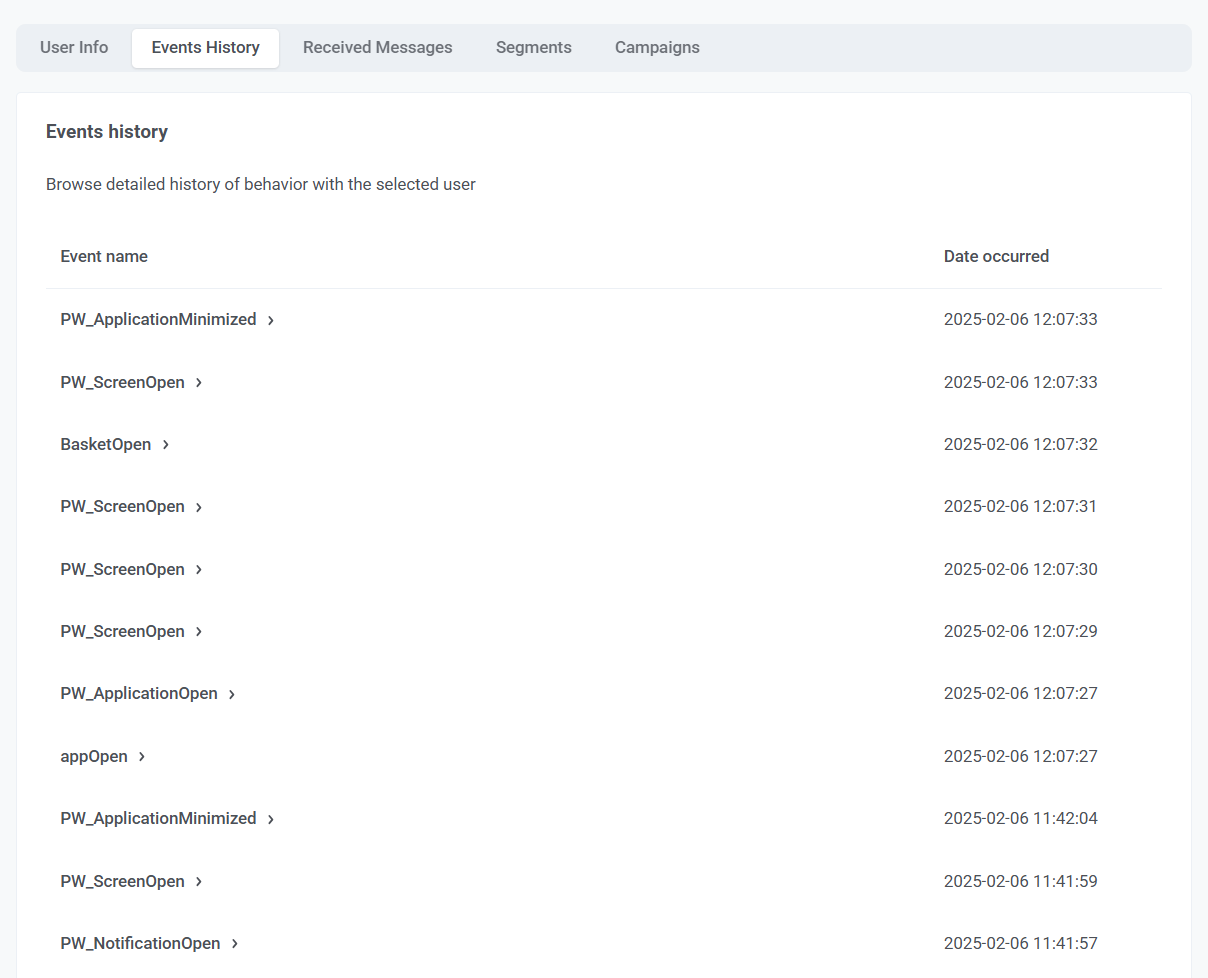The height and width of the screenshot is (978, 1208).
Task: Select PW_ScreenOpen event name logged at 12:07:31
Action: 122,507
